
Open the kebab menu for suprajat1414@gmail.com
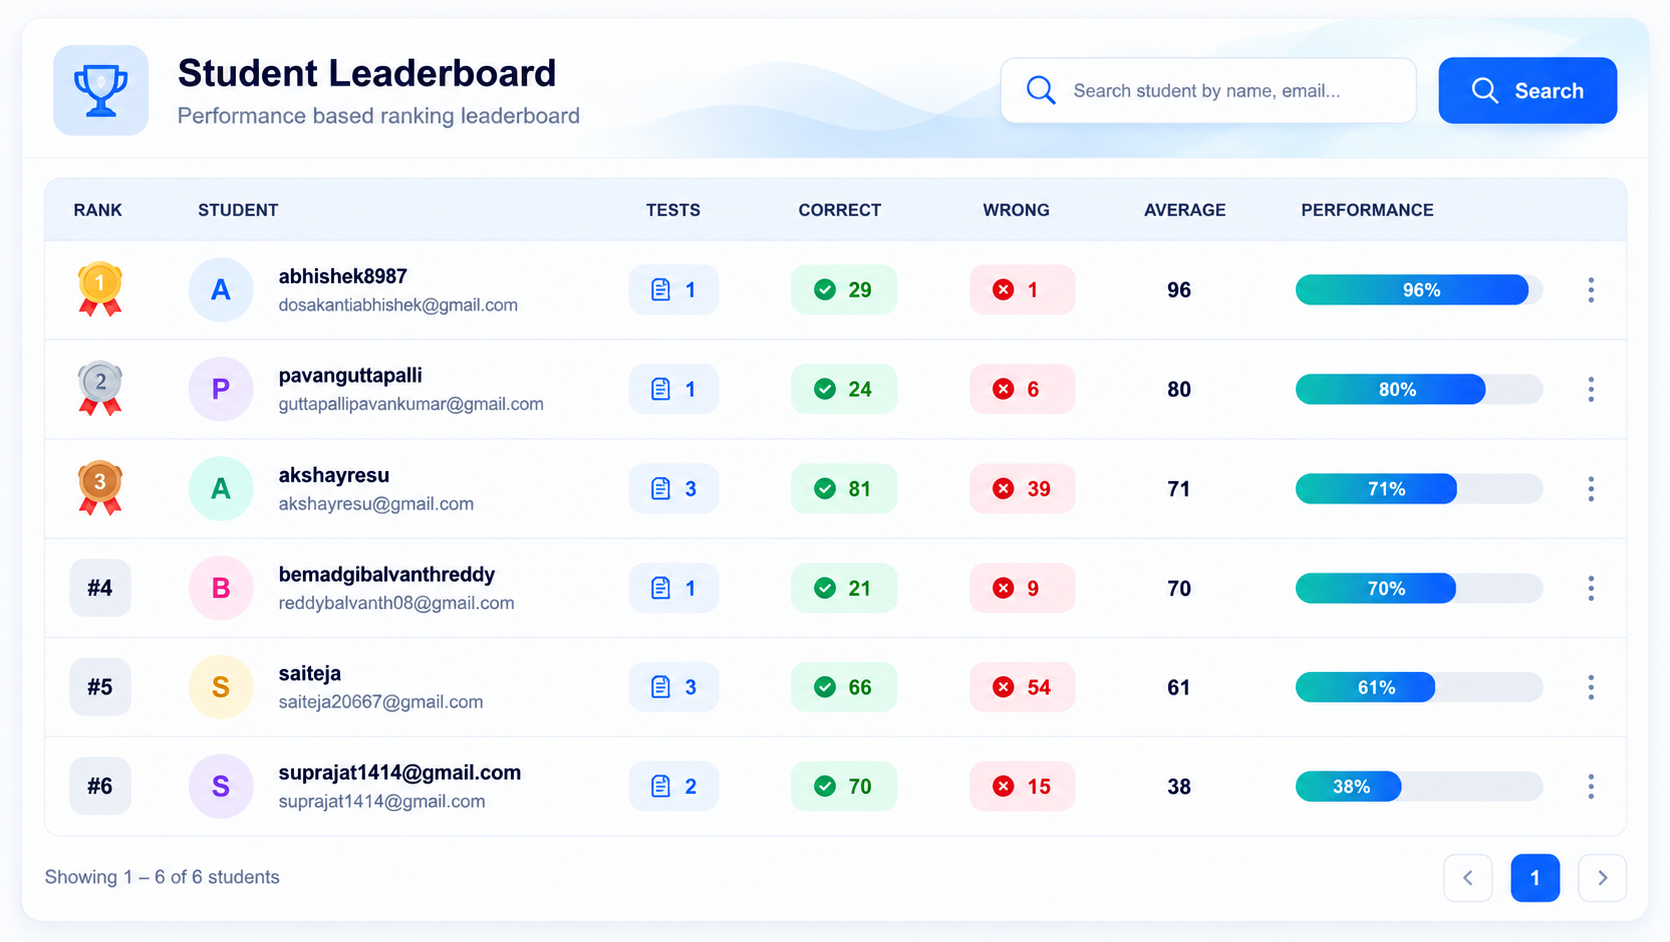click(1590, 786)
